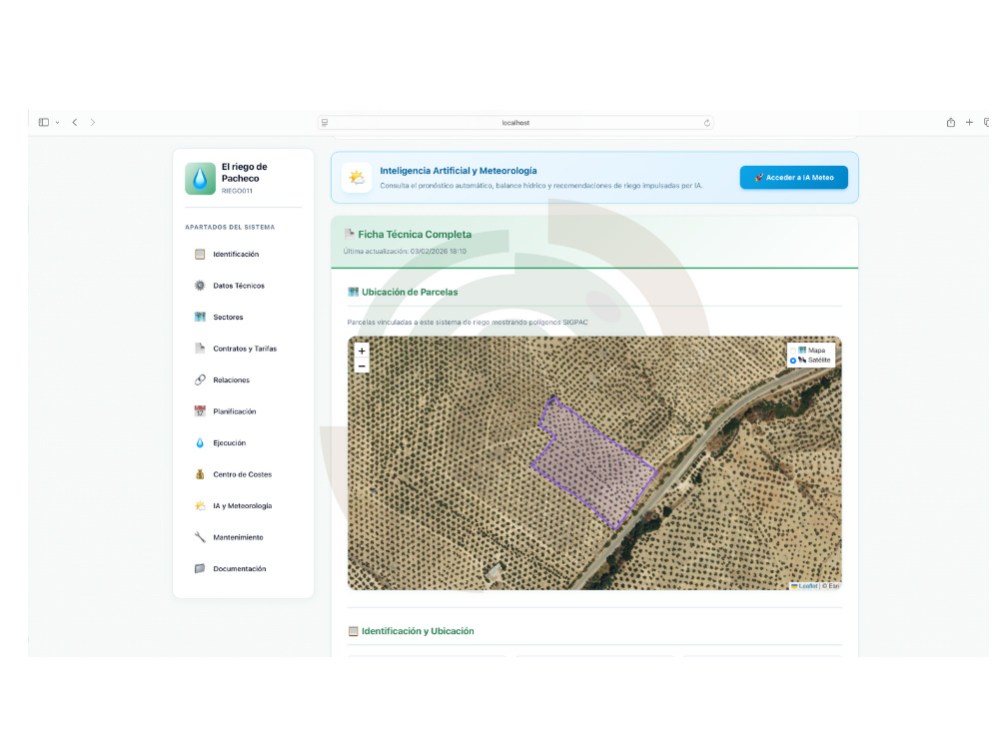The width and height of the screenshot is (1000, 750).
Task: Click the Apartados del Sistema label
Action: 230,227
